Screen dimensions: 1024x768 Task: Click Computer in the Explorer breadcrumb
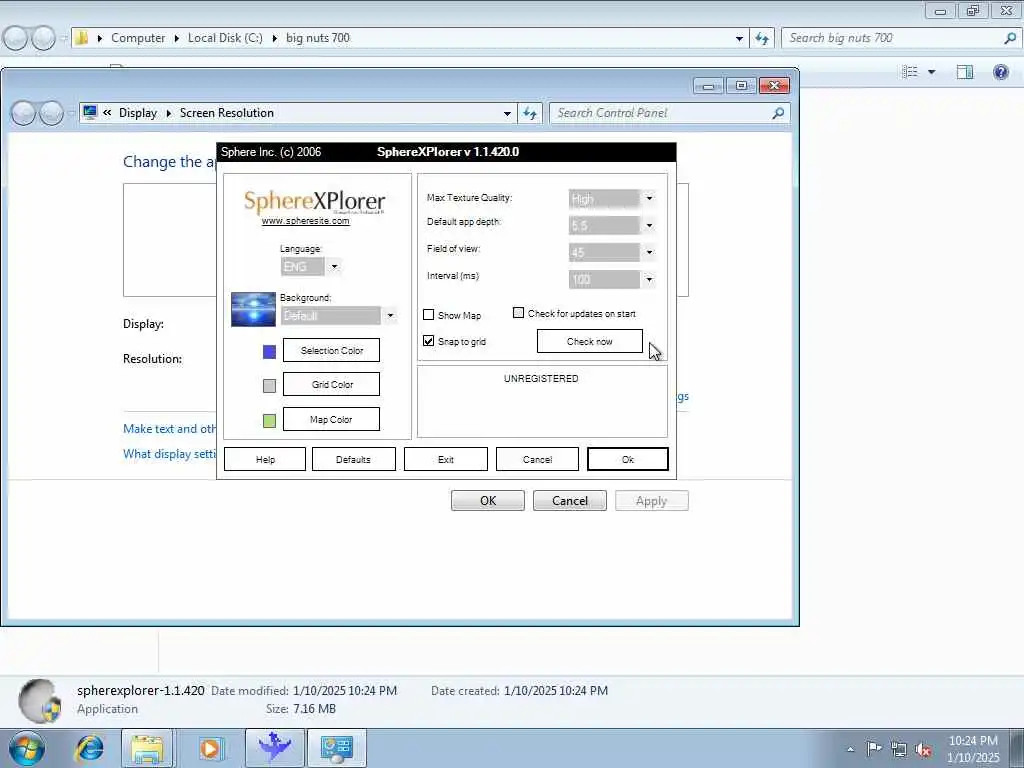pos(138,38)
